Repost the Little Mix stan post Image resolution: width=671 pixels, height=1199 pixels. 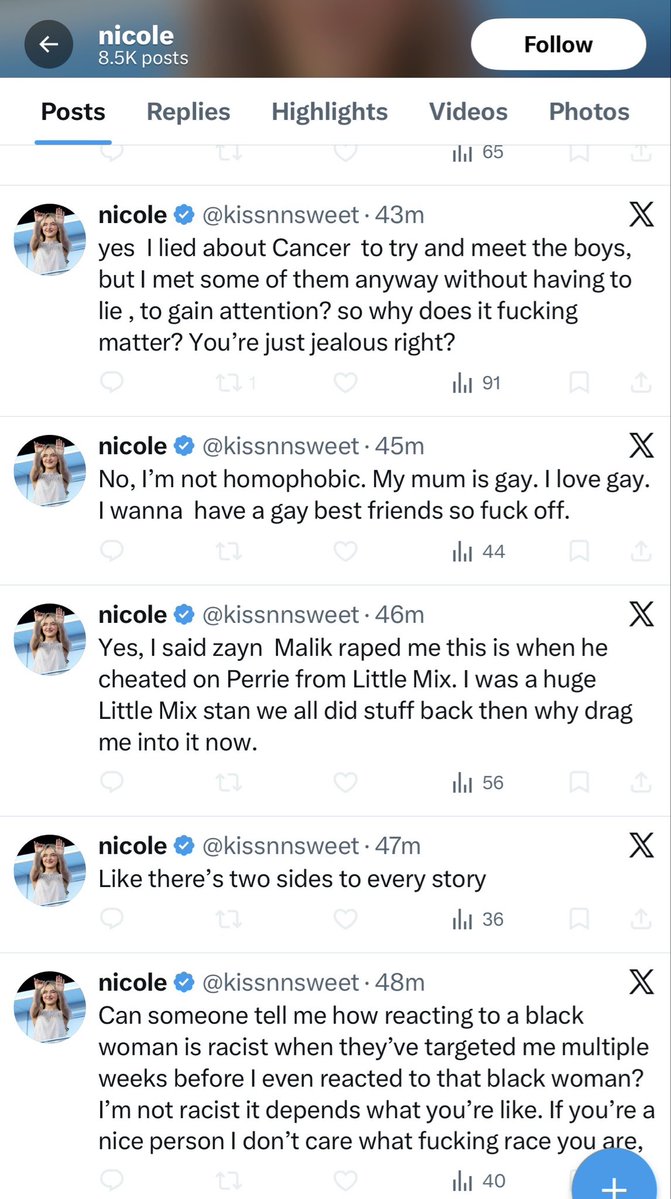(x=229, y=782)
